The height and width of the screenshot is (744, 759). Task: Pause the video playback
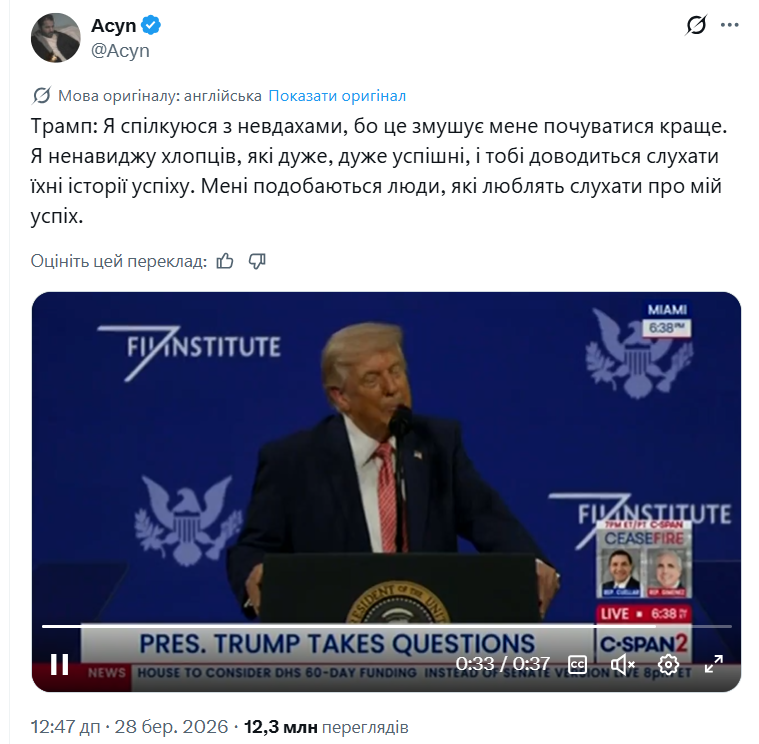[x=60, y=664]
